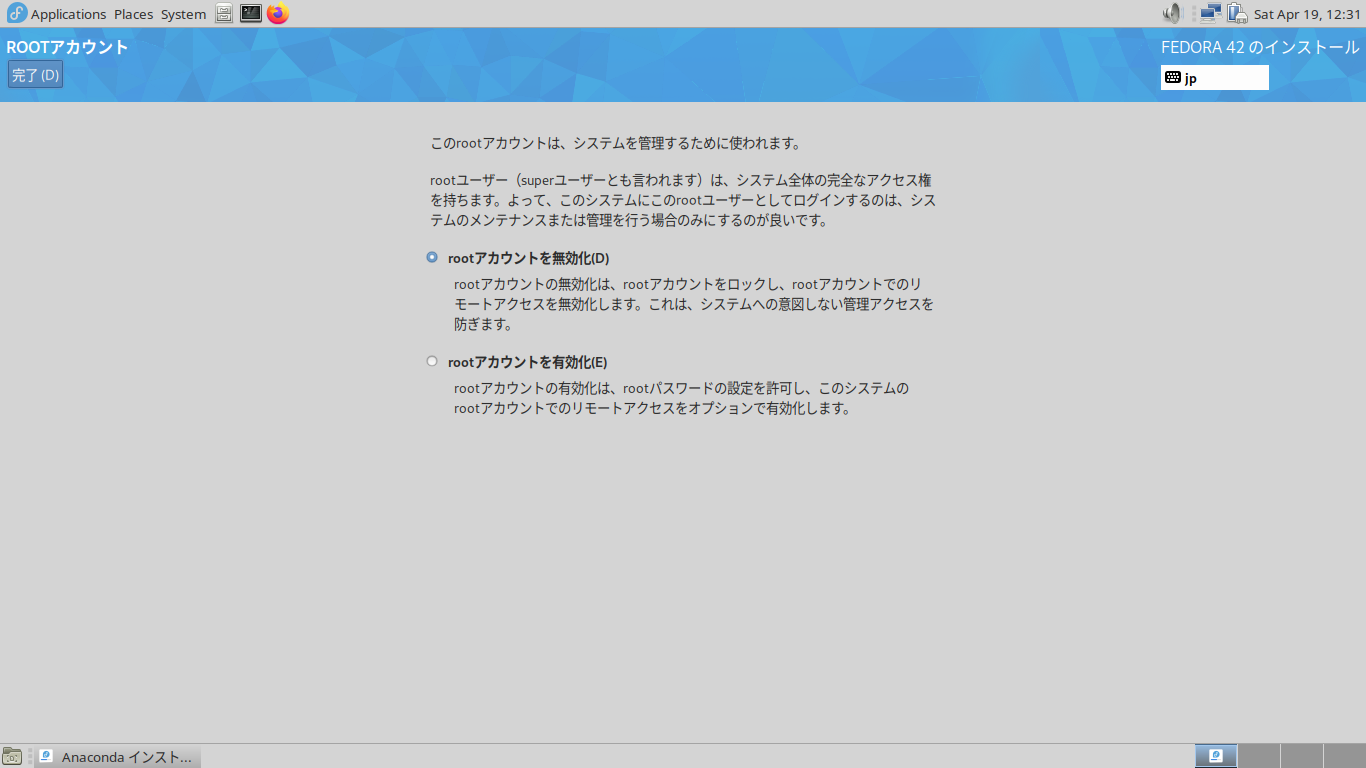This screenshot has width=1366, height=768.
Task: Switch to the second workspace in the switcher
Action: click(1259, 756)
